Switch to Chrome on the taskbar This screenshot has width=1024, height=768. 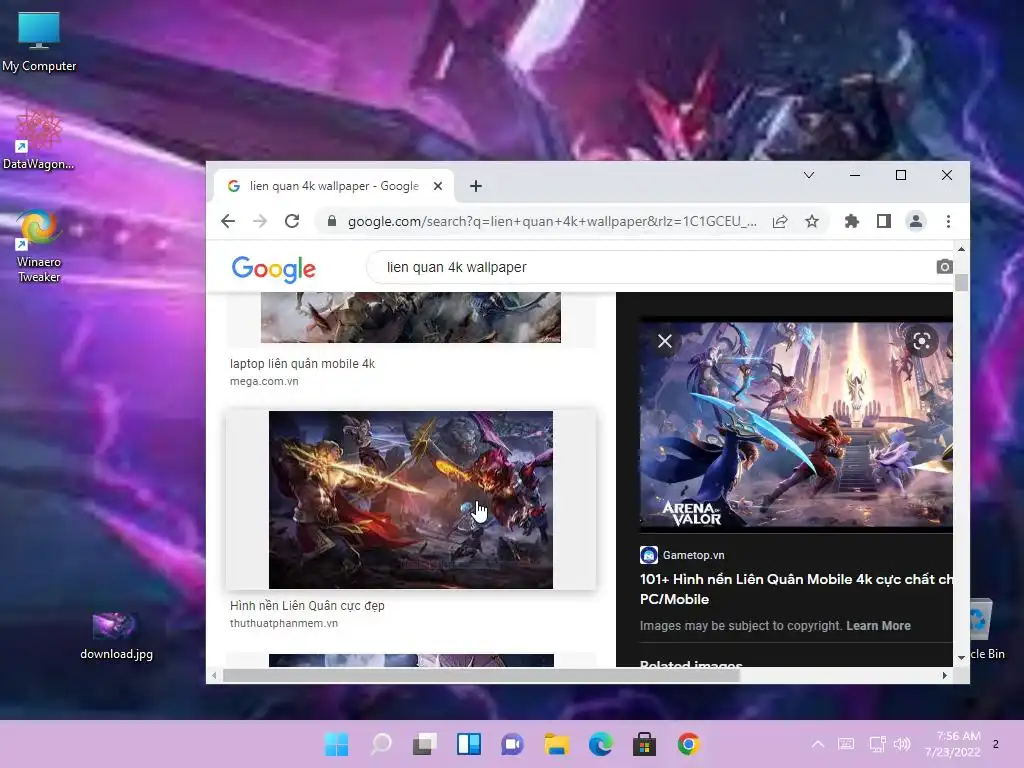tap(688, 744)
